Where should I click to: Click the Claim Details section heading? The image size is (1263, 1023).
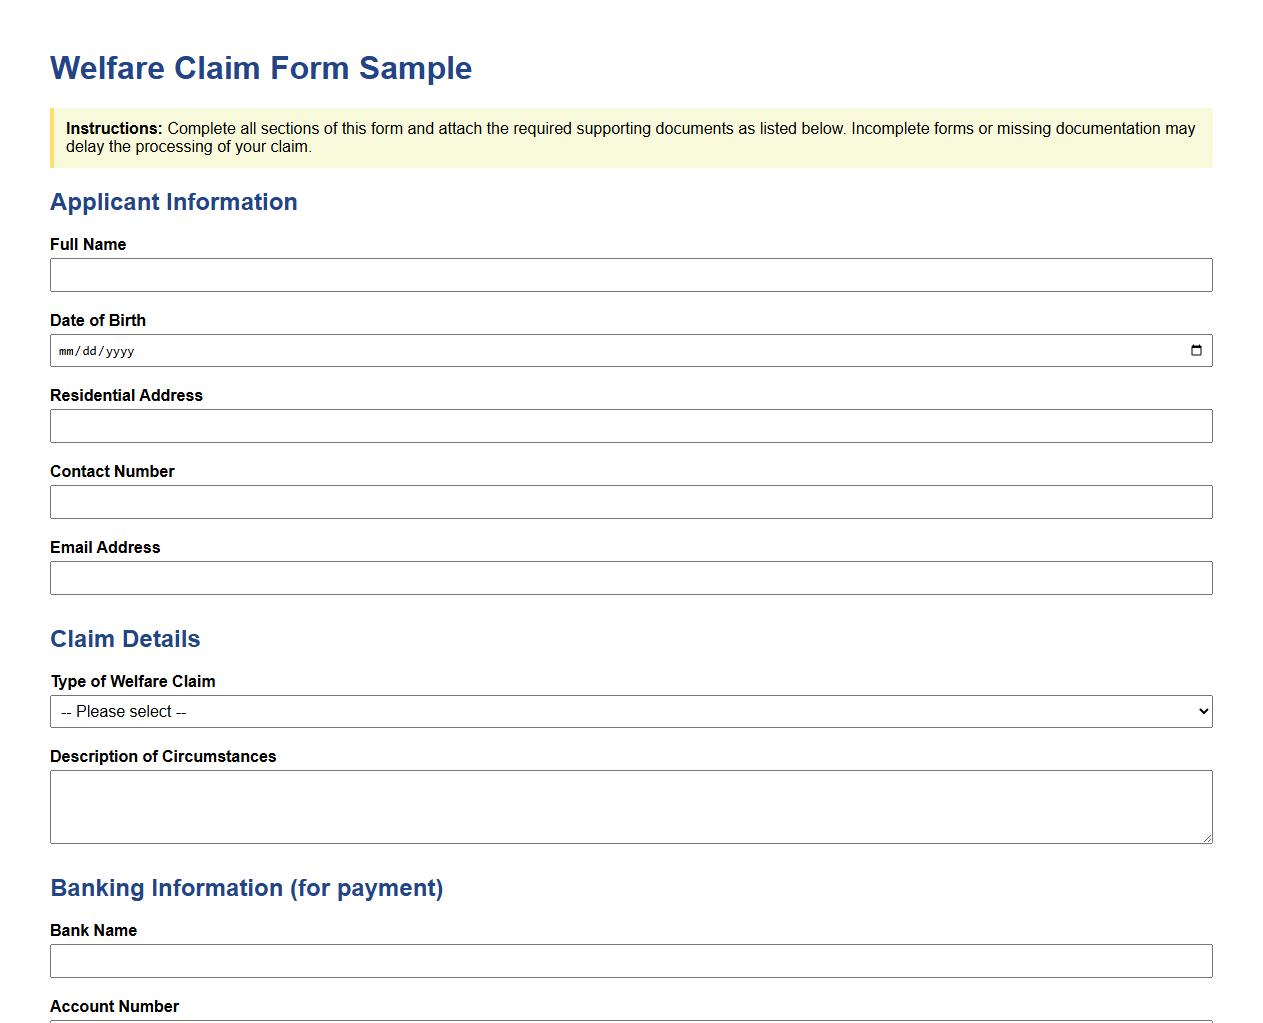[x=125, y=639]
